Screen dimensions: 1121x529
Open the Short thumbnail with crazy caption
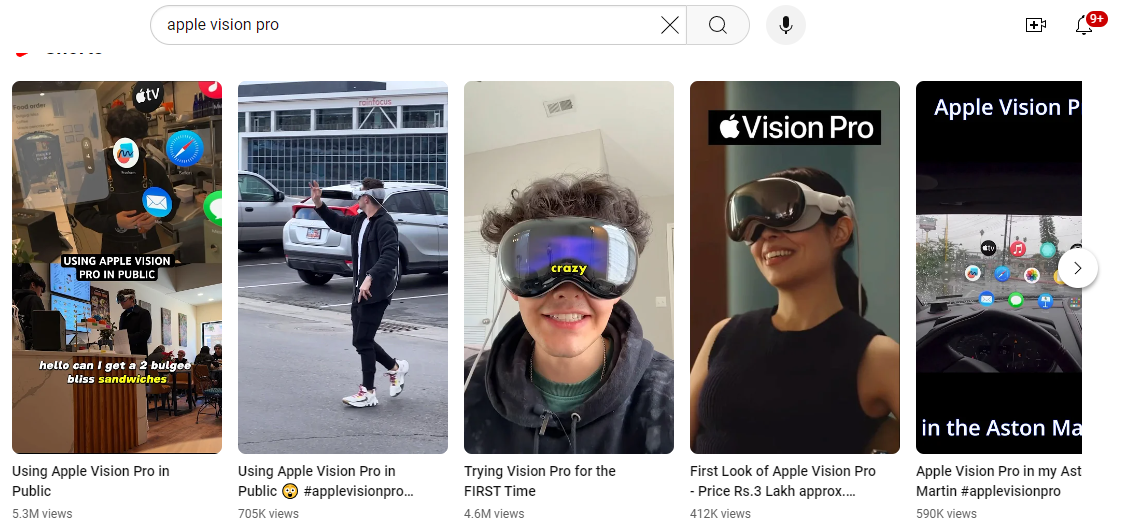click(569, 267)
